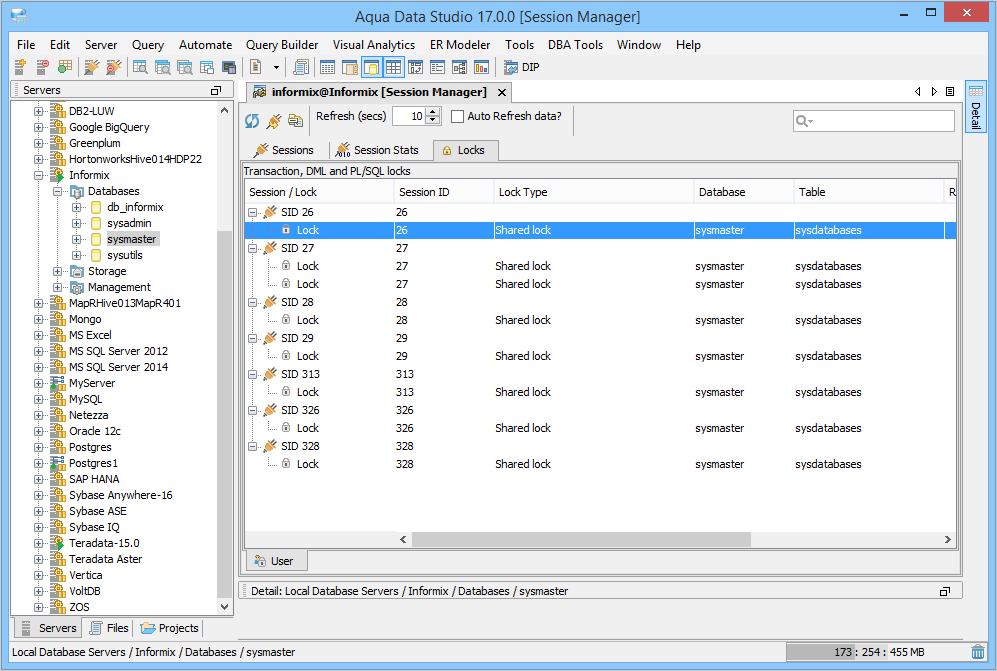
Task: Open dropdown arrow beside New Script icon
Action: [x=276, y=67]
